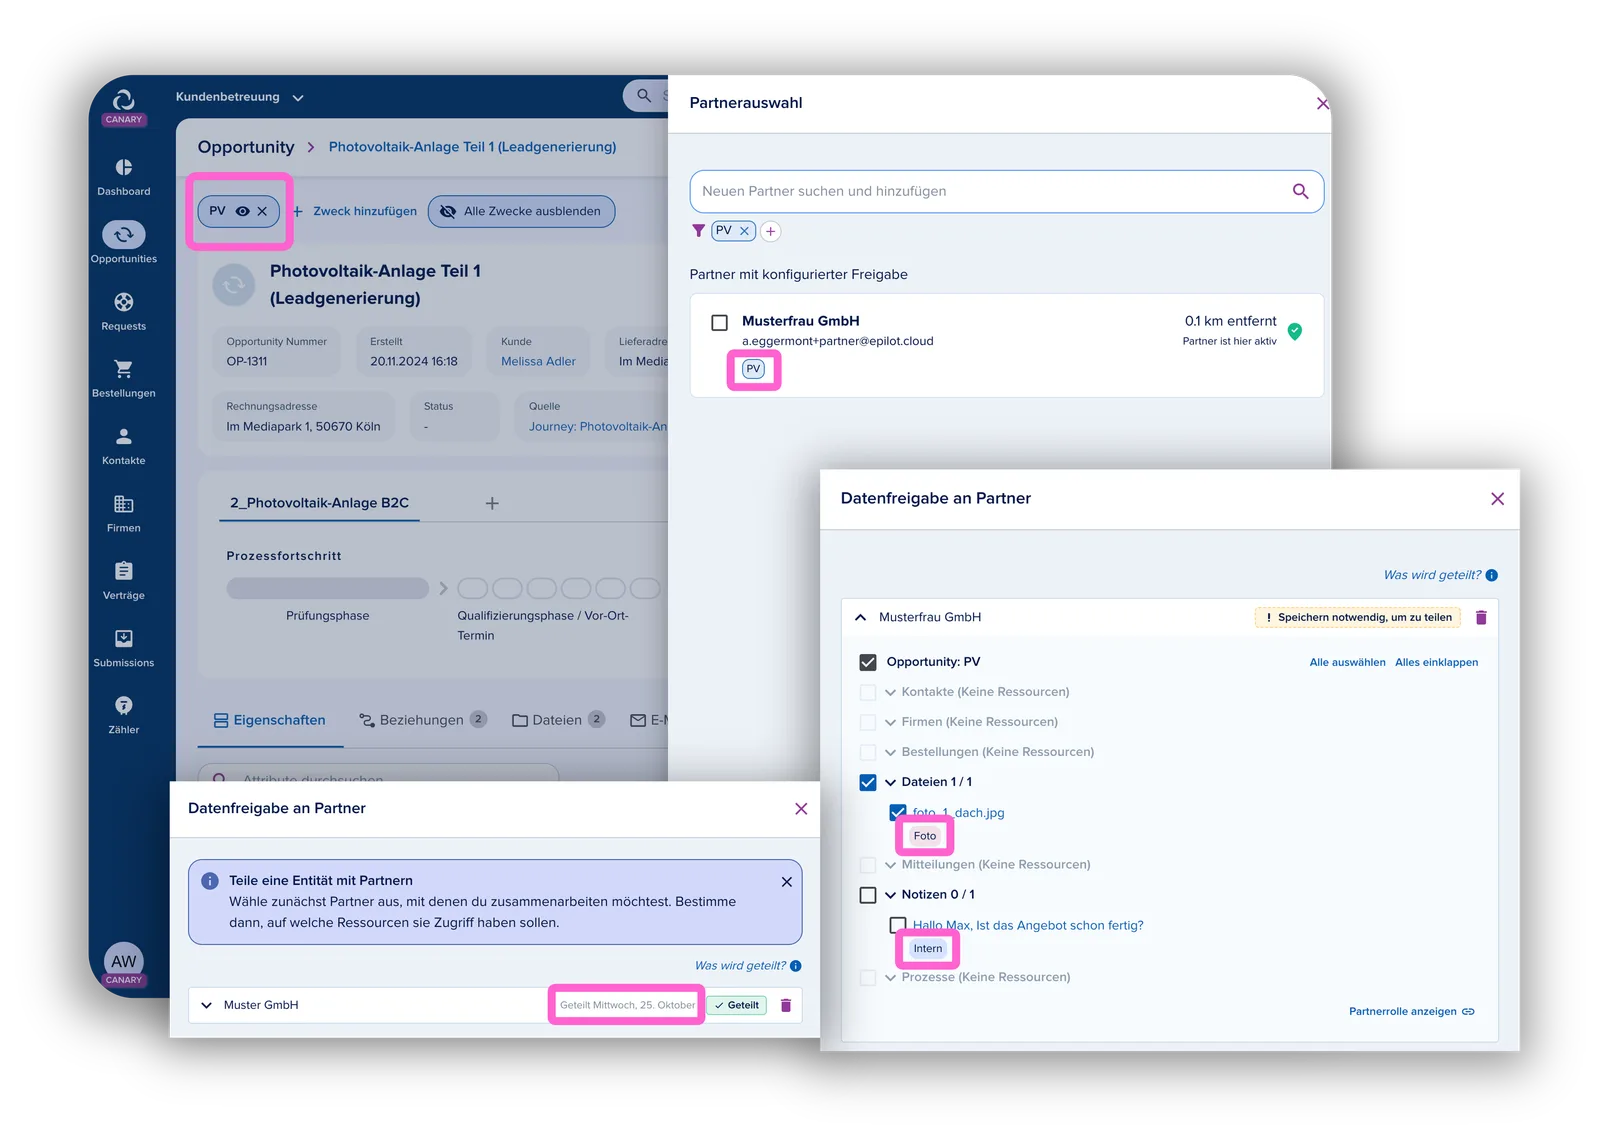The width and height of the screenshot is (1600, 1137).
Task: Close the Datenfreigabe dialog containing Muster GmbH
Action: pyautogui.click(x=801, y=809)
